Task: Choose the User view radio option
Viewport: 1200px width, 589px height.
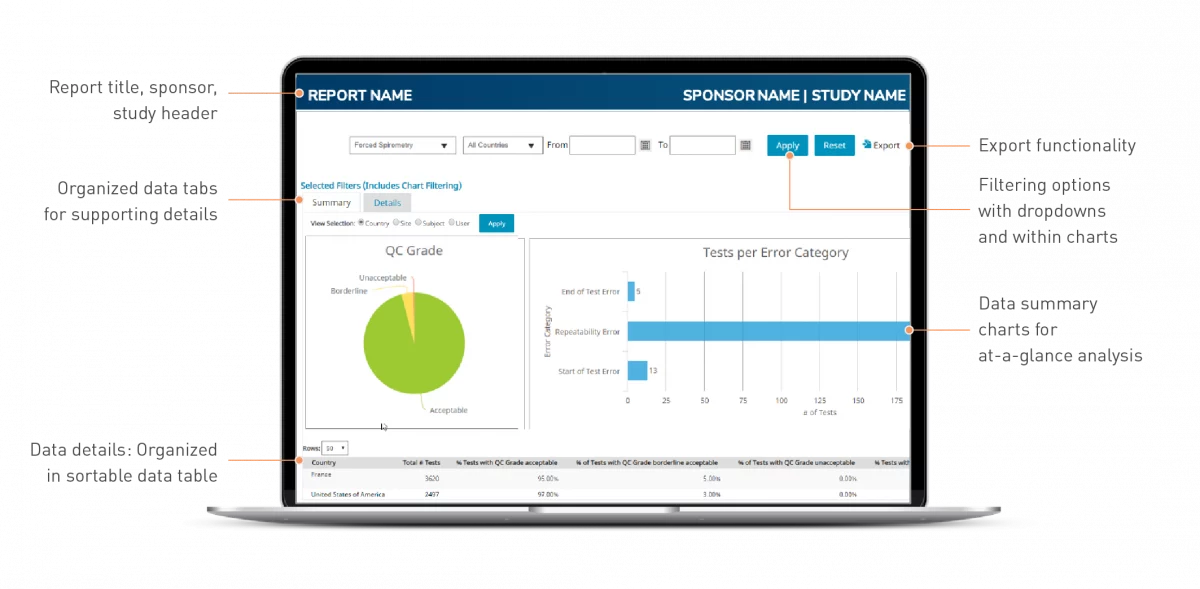Action: tap(453, 223)
